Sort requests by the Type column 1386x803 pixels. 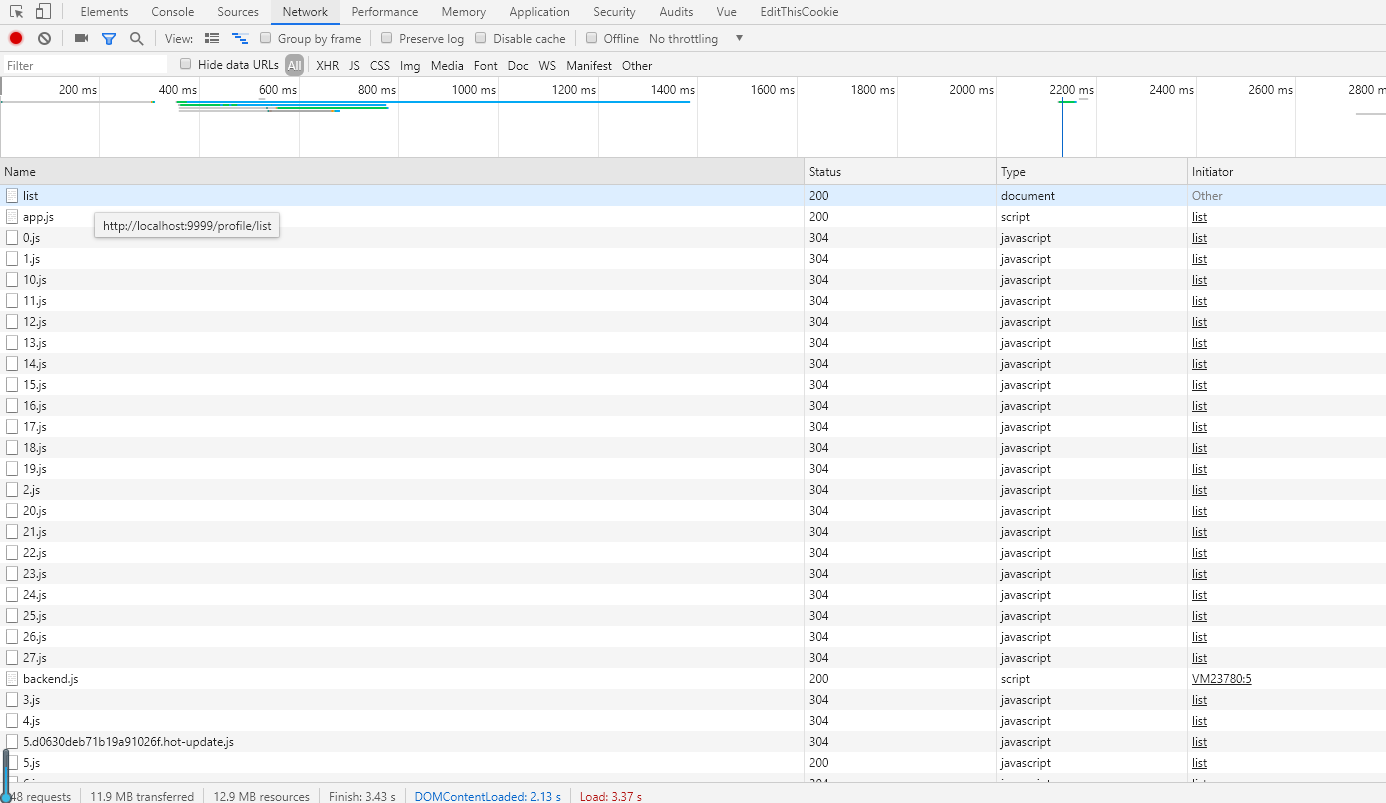pos(1092,171)
